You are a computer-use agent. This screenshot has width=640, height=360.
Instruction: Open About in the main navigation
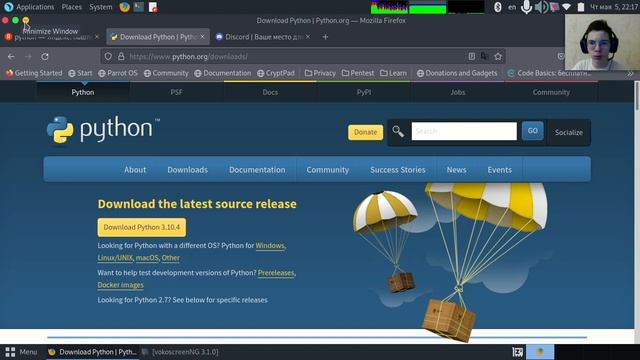click(135, 169)
